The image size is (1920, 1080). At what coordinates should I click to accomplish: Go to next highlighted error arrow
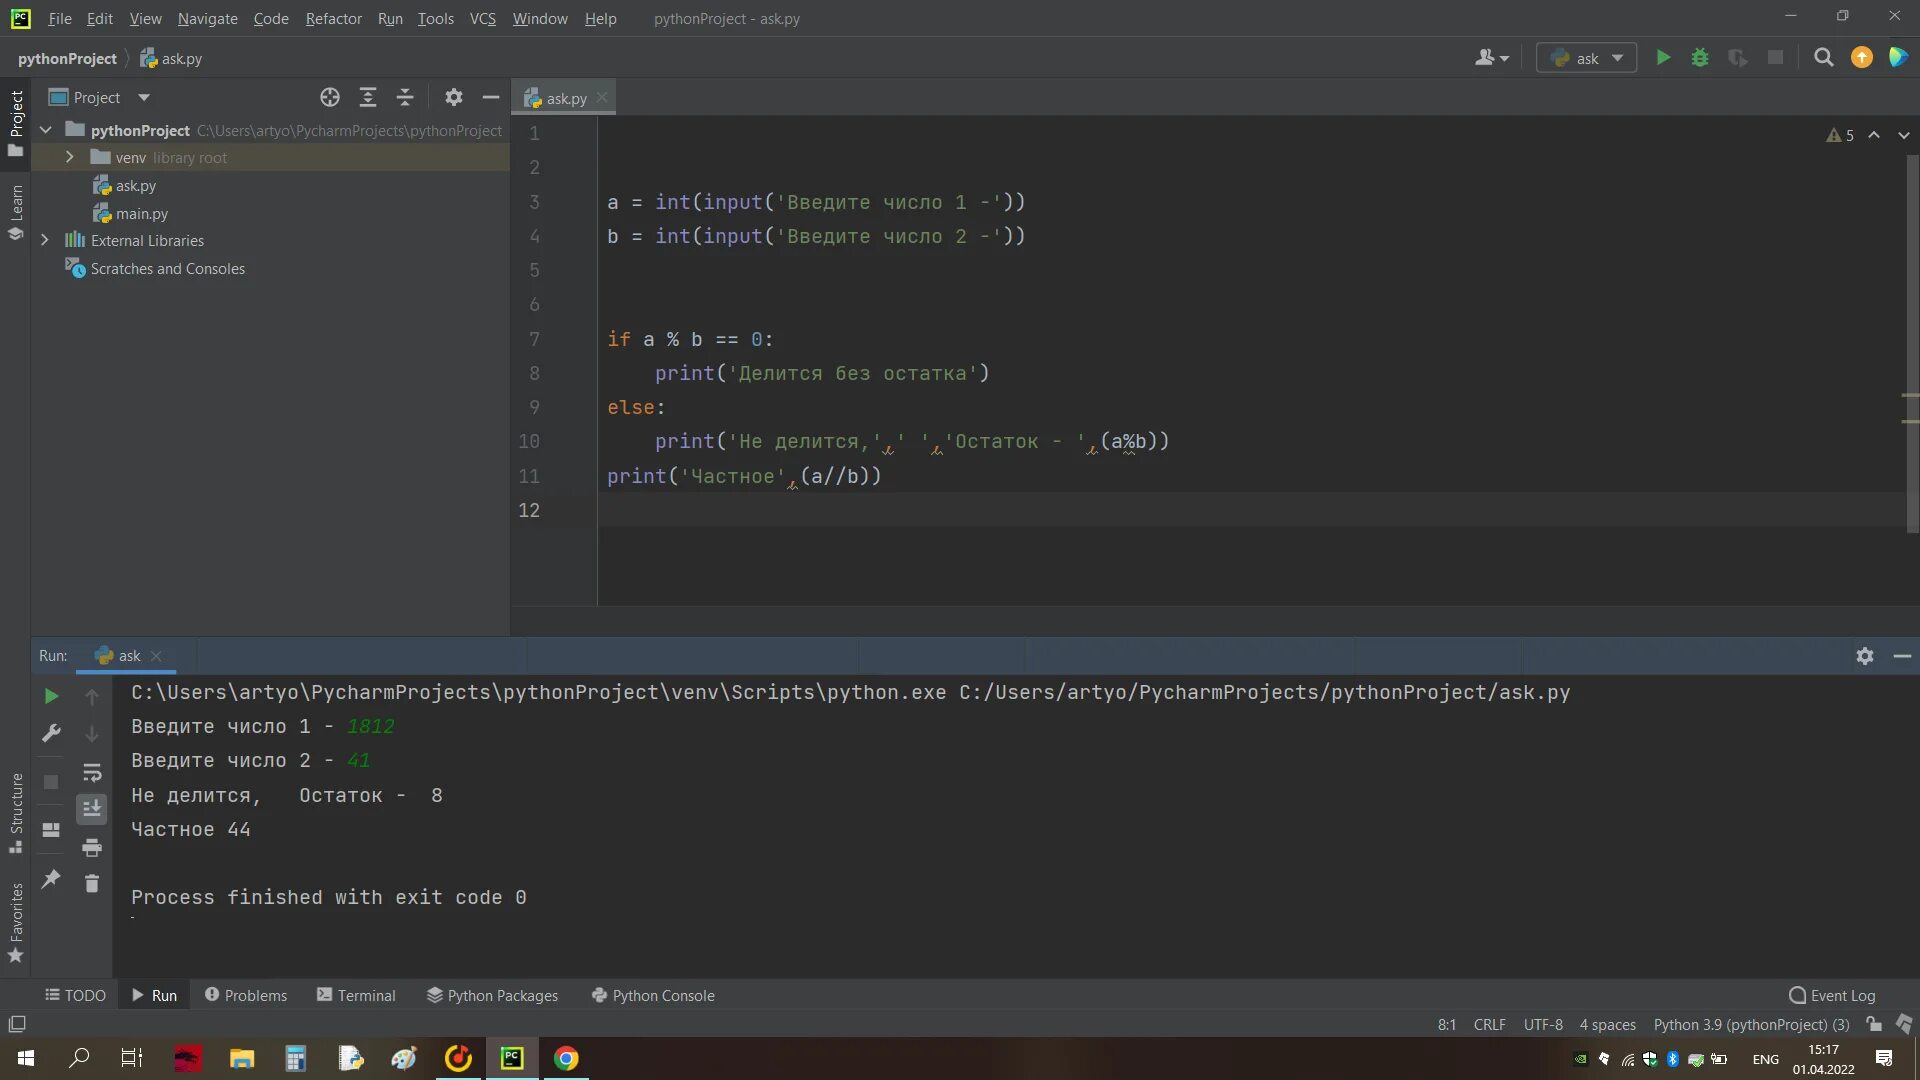[x=1903, y=135]
